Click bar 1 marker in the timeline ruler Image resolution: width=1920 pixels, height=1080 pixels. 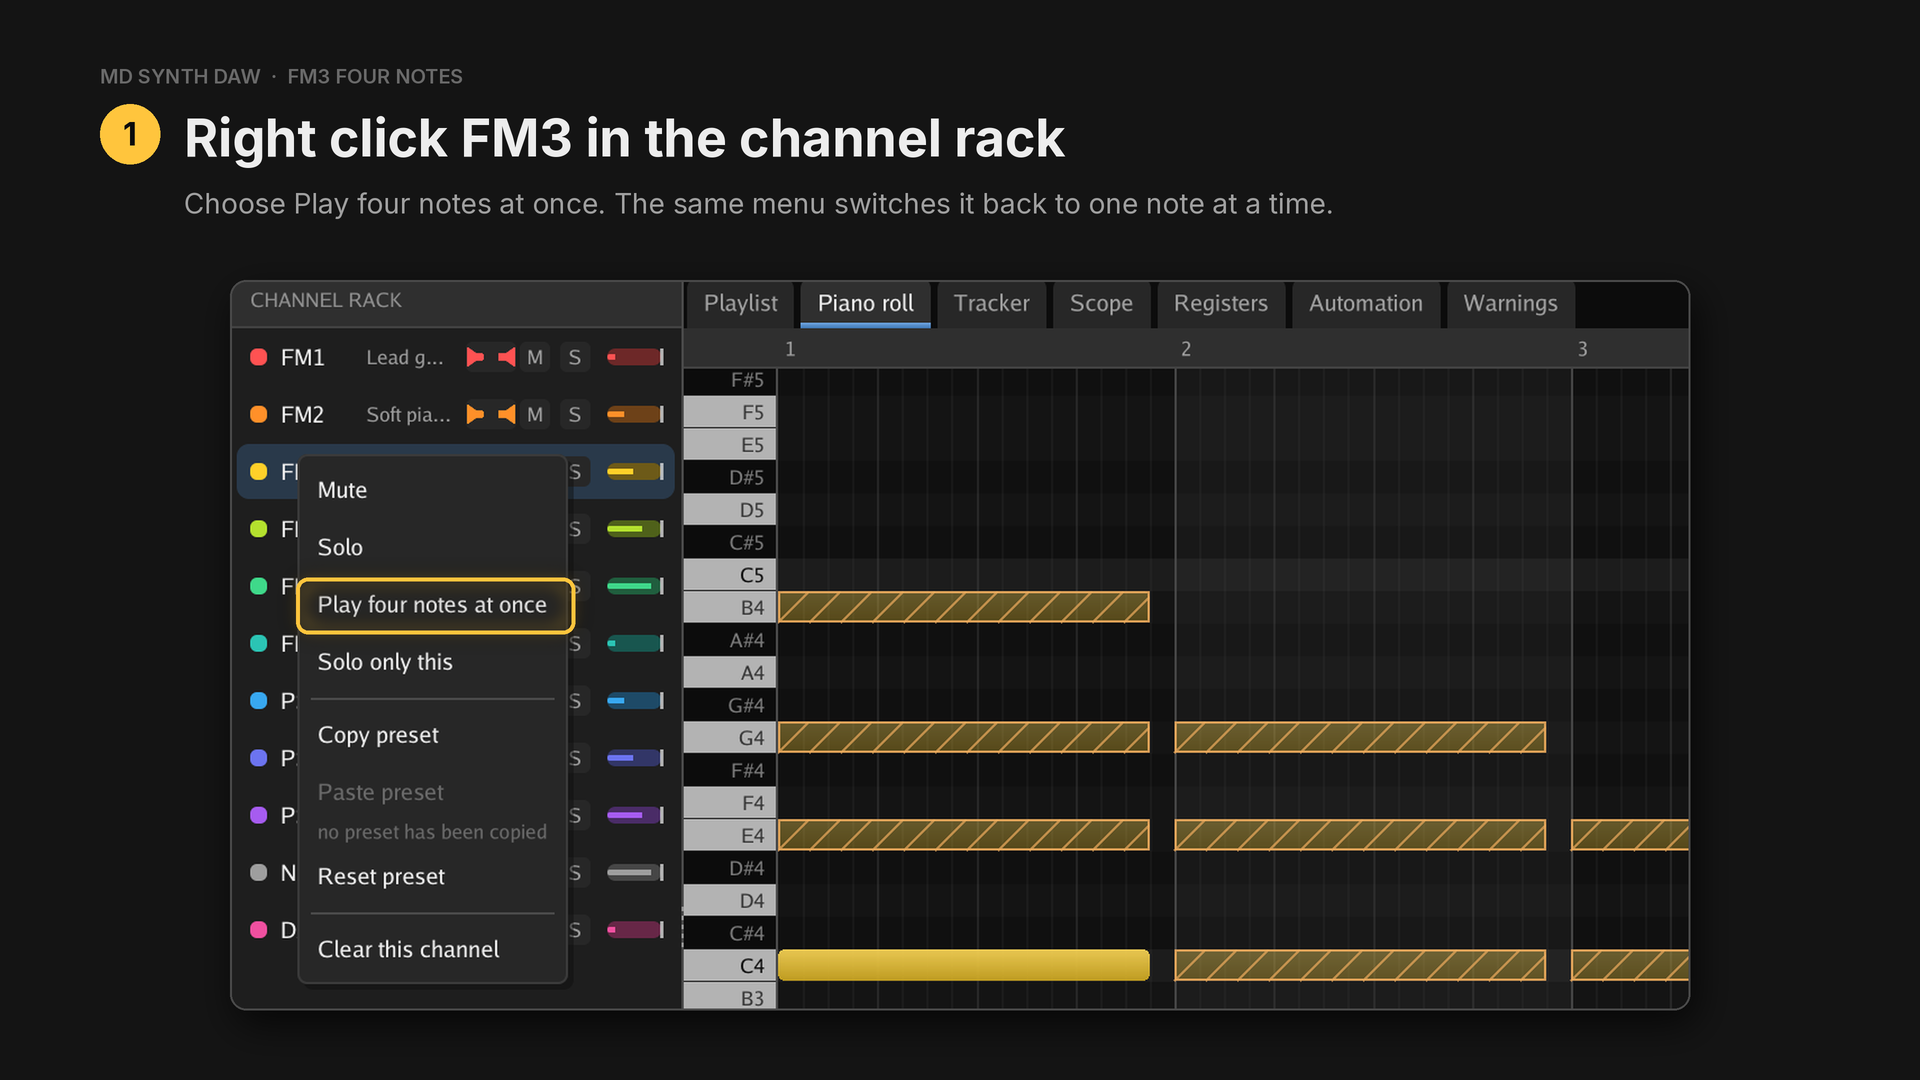790,349
